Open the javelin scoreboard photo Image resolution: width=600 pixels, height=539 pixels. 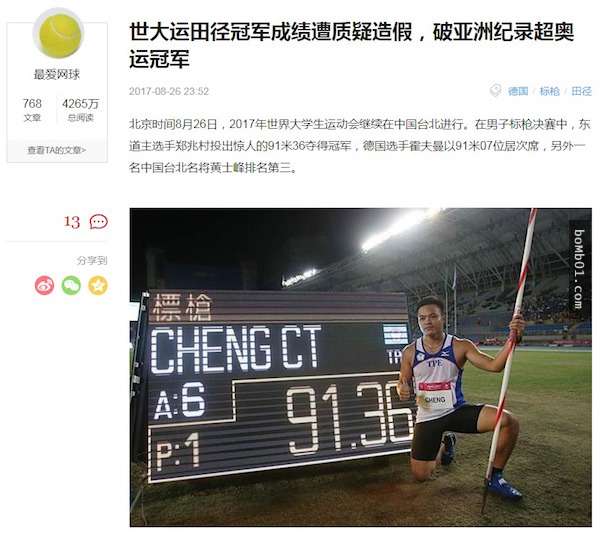tap(361, 367)
